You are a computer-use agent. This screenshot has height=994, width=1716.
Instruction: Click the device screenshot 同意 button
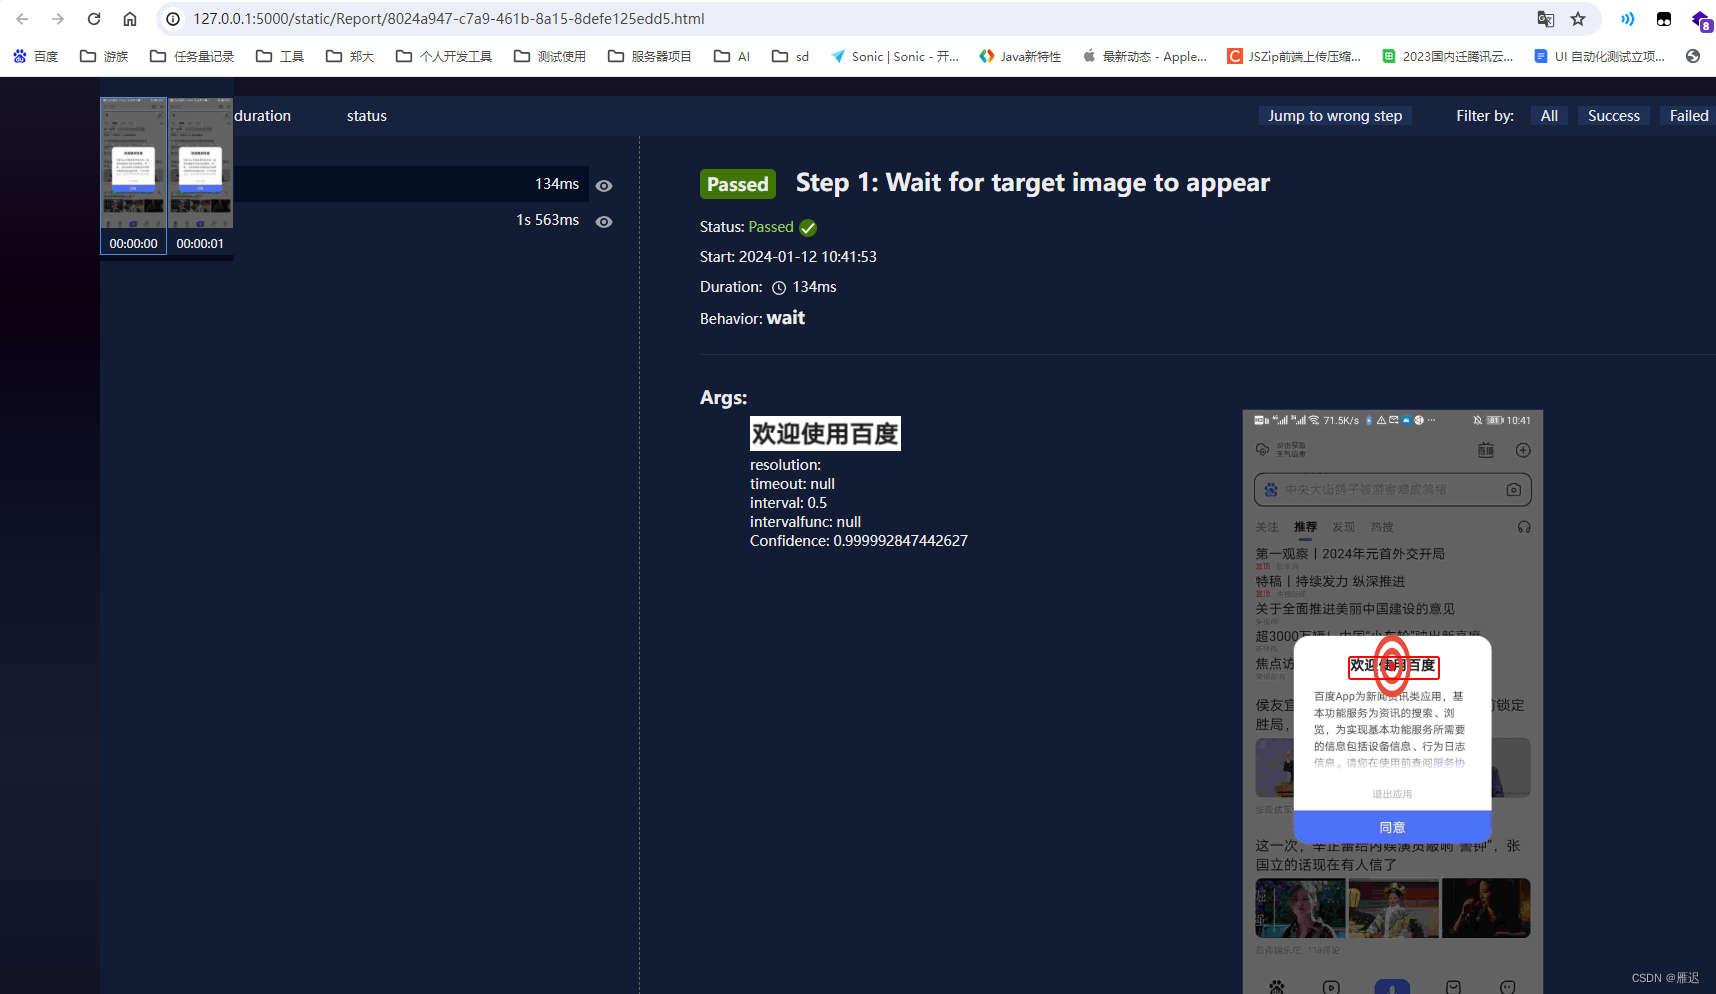coord(1392,827)
